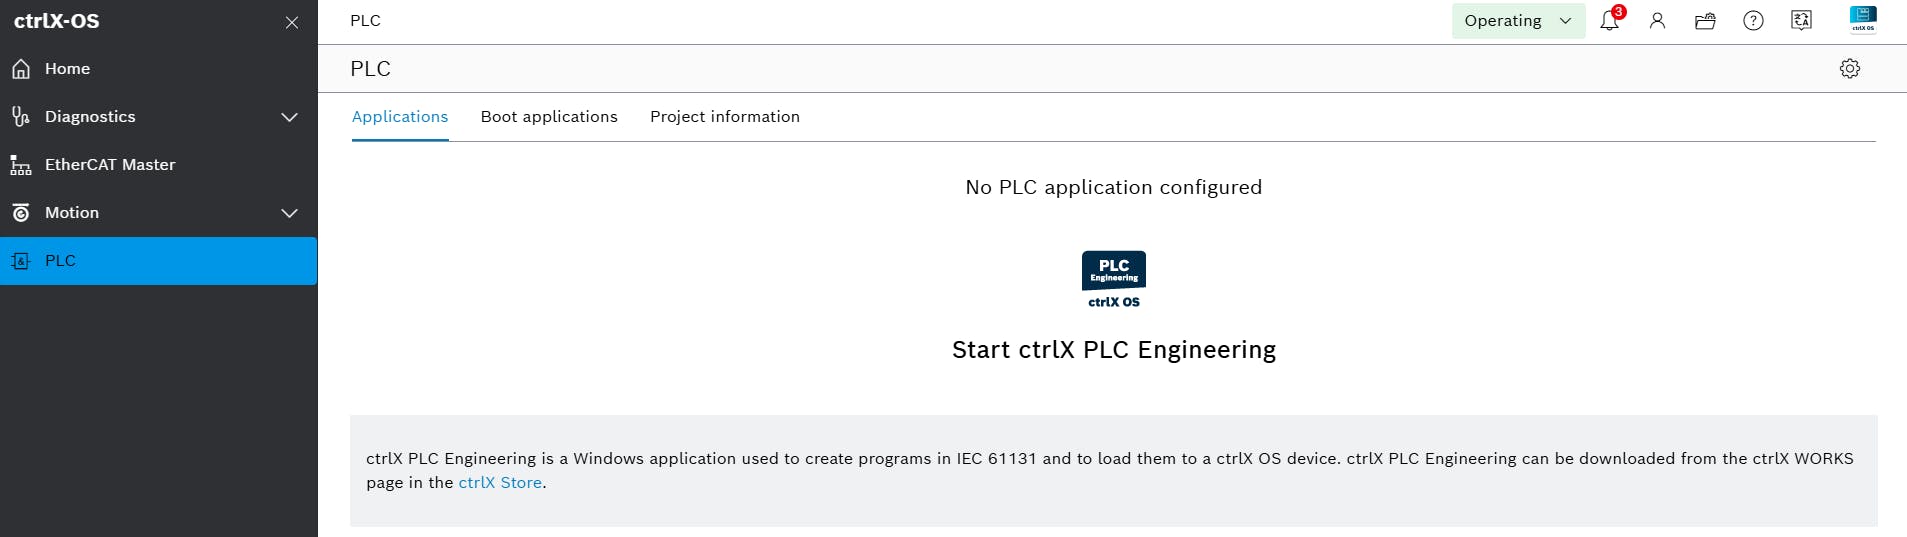
Task: Open the help question mark icon
Action: tap(1753, 20)
